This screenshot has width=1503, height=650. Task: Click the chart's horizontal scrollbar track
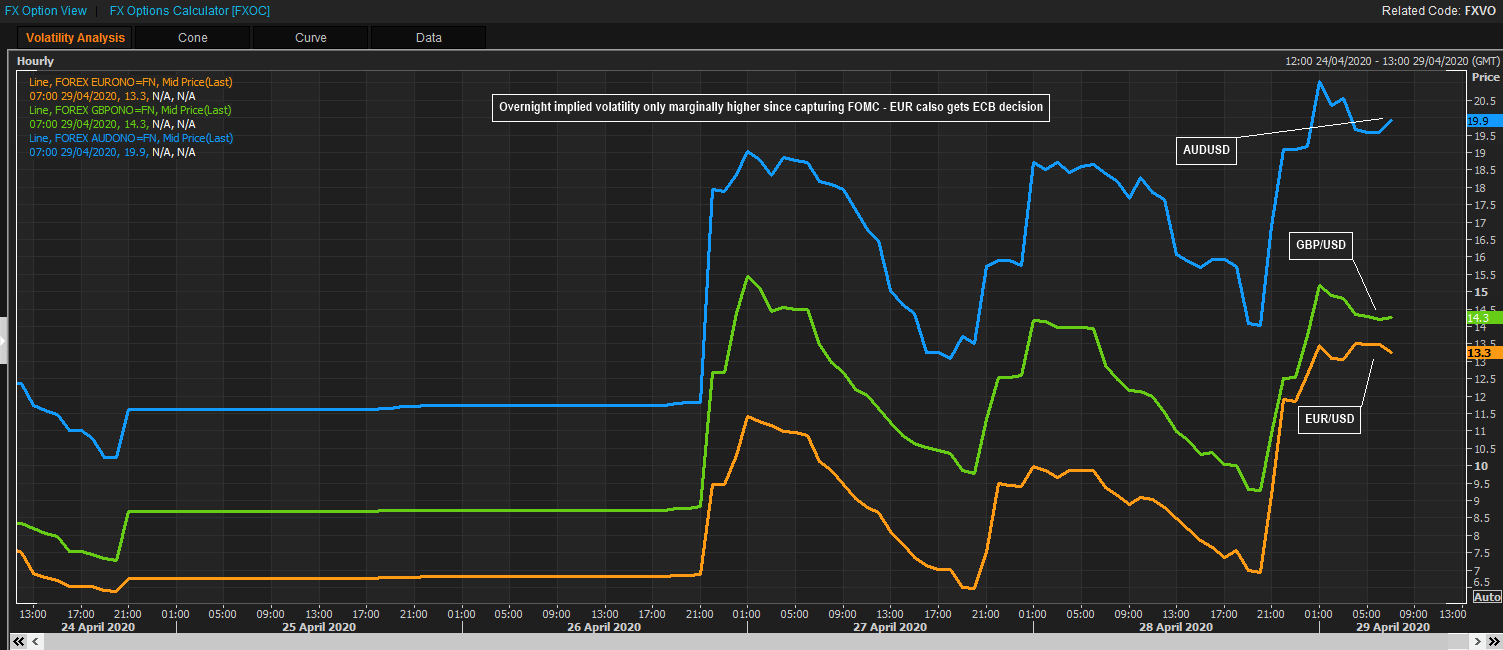click(750, 641)
